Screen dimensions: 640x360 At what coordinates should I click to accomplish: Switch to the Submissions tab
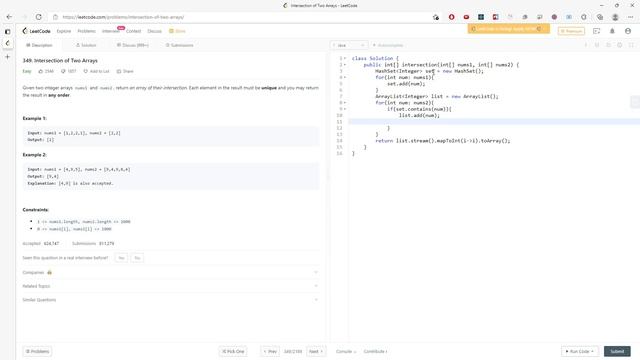[x=180, y=45]
